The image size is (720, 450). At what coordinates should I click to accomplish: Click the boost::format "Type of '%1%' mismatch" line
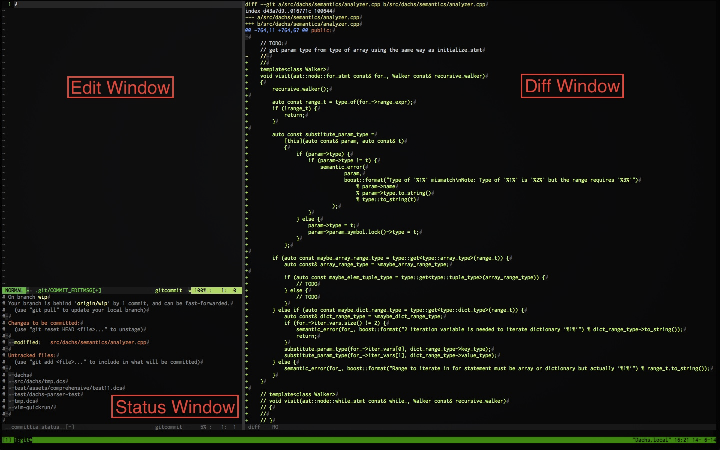tap(492, 180)
